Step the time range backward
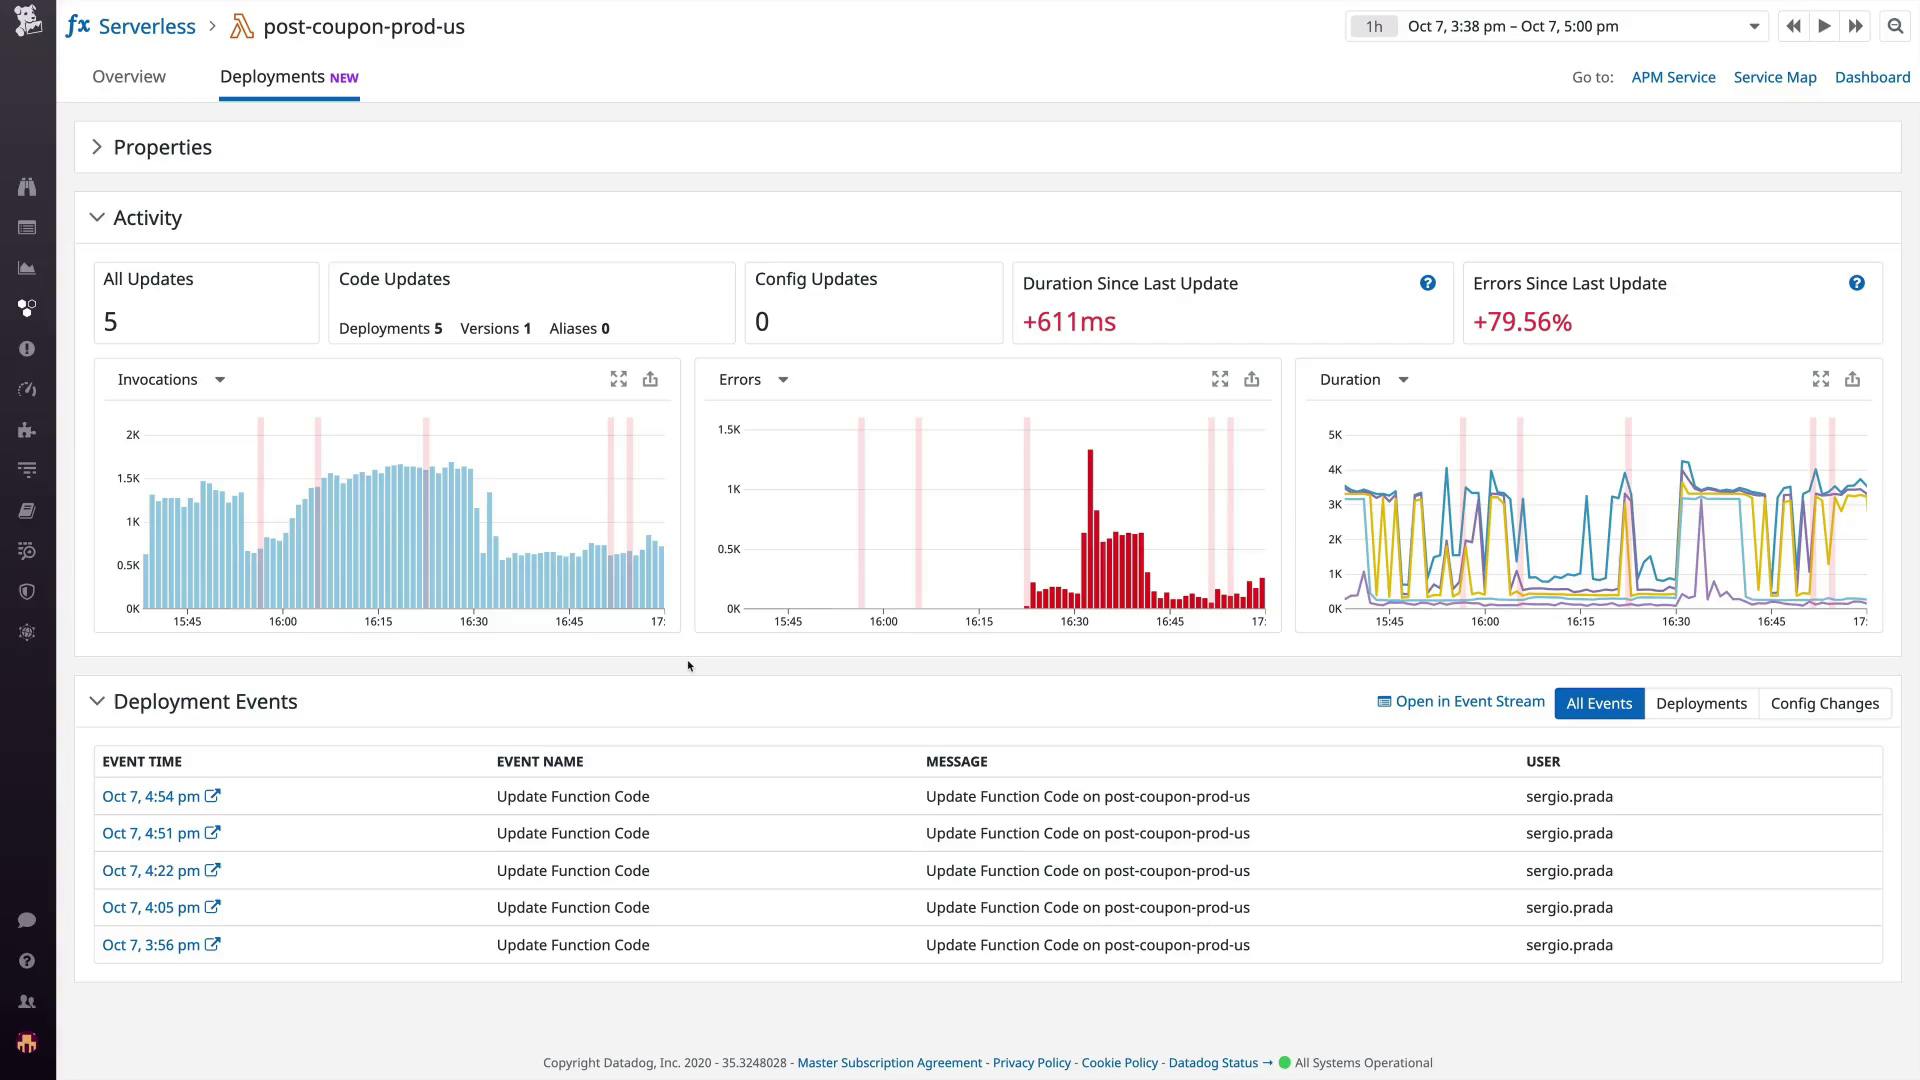This screenshot has height=1080, width=1920. click(x=1793, y=27)
